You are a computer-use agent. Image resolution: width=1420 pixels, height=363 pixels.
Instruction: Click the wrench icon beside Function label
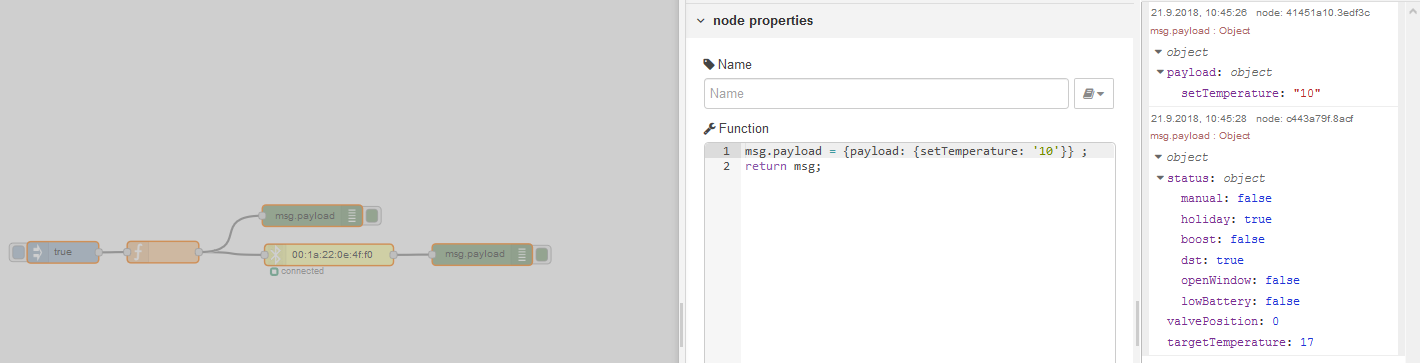pos(709,128)
